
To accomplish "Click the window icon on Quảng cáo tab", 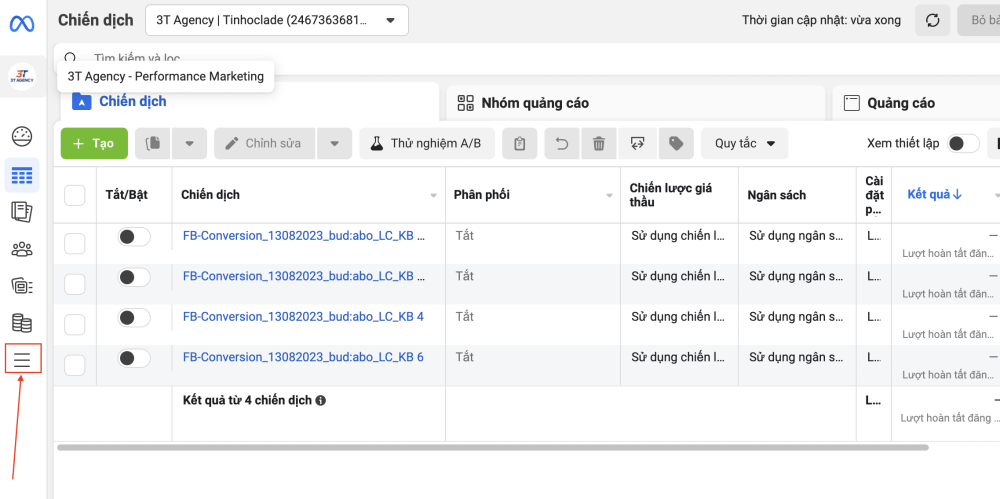I will coord(852,103).
